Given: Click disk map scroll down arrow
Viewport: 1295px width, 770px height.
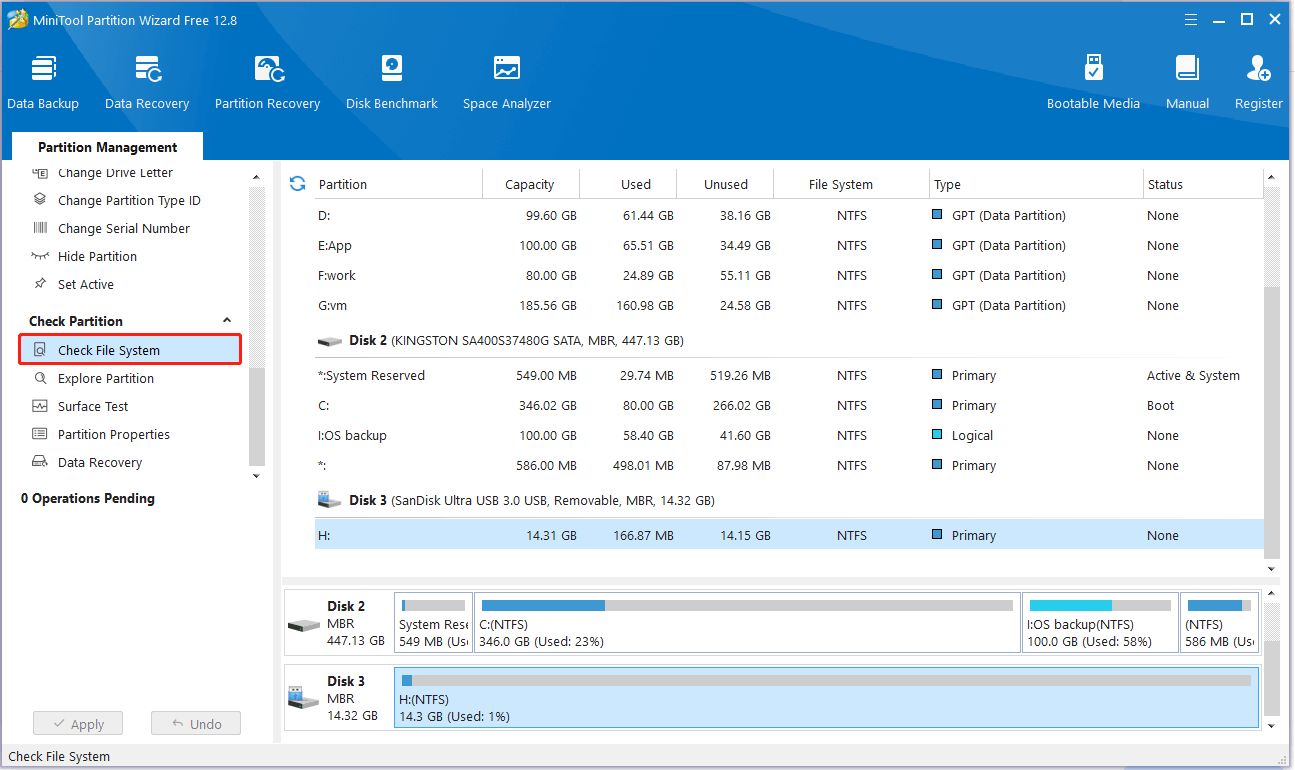Looking at the screenshot, I should (1272, 726).
